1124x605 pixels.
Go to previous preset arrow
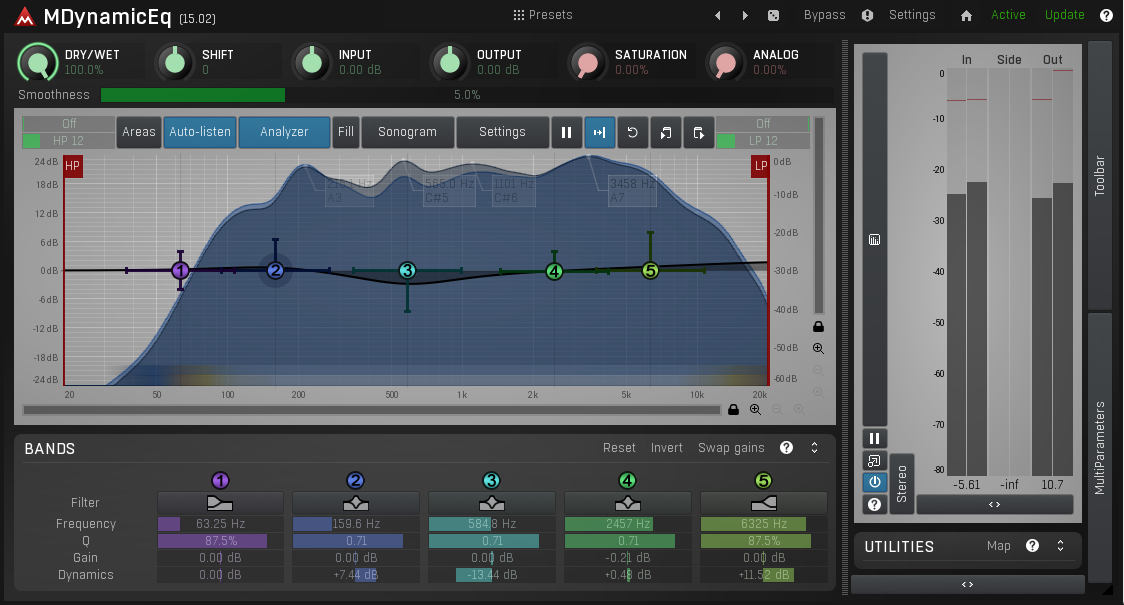[718, 15]
